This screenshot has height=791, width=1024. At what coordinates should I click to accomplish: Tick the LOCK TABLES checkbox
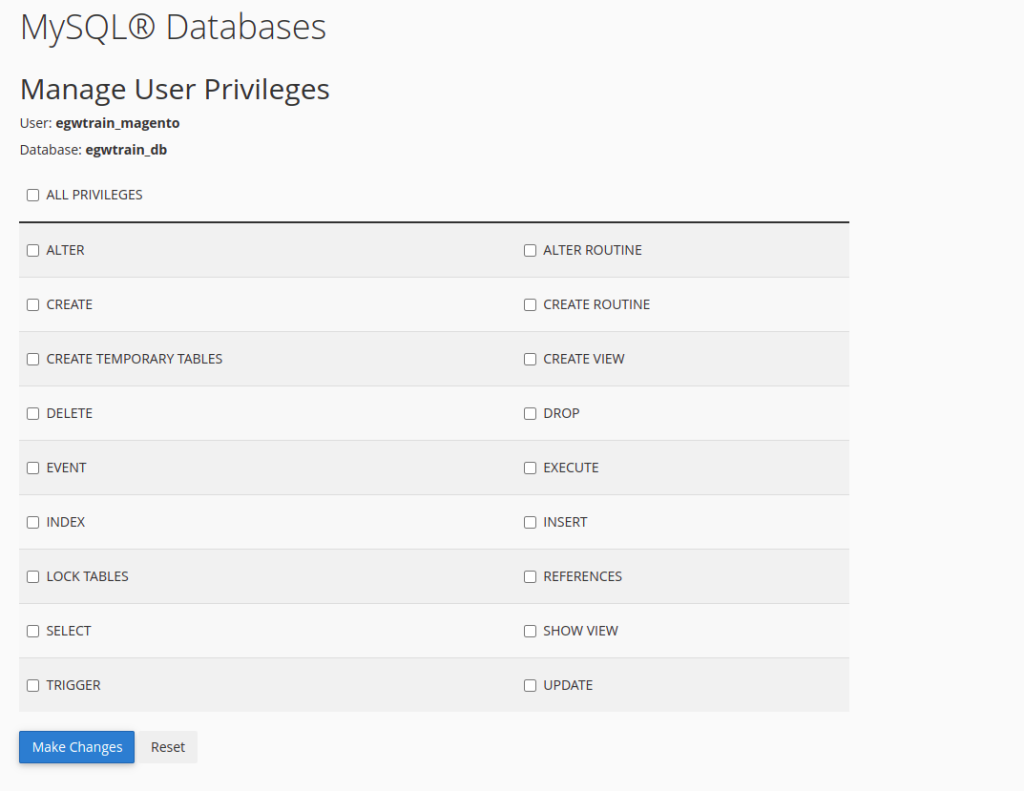pyautogui.click(x=33, y=577)
